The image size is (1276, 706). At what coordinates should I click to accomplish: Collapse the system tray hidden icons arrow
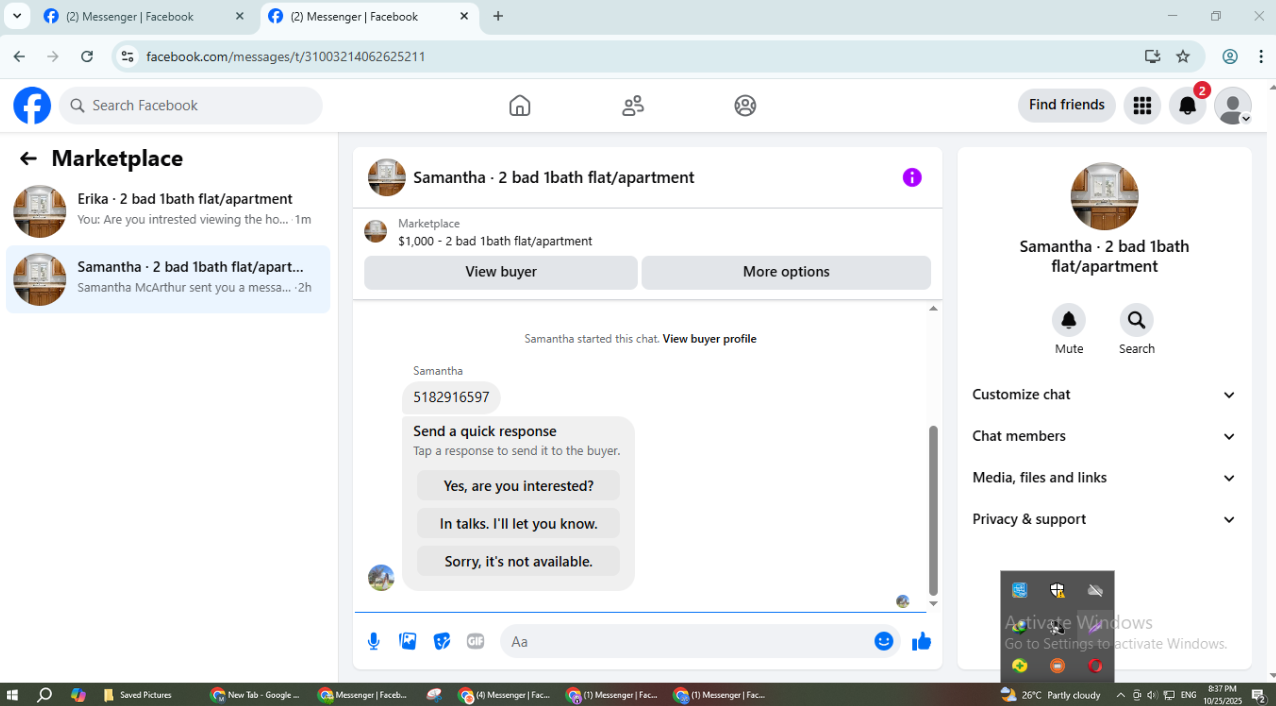[x=1120, y=695]
